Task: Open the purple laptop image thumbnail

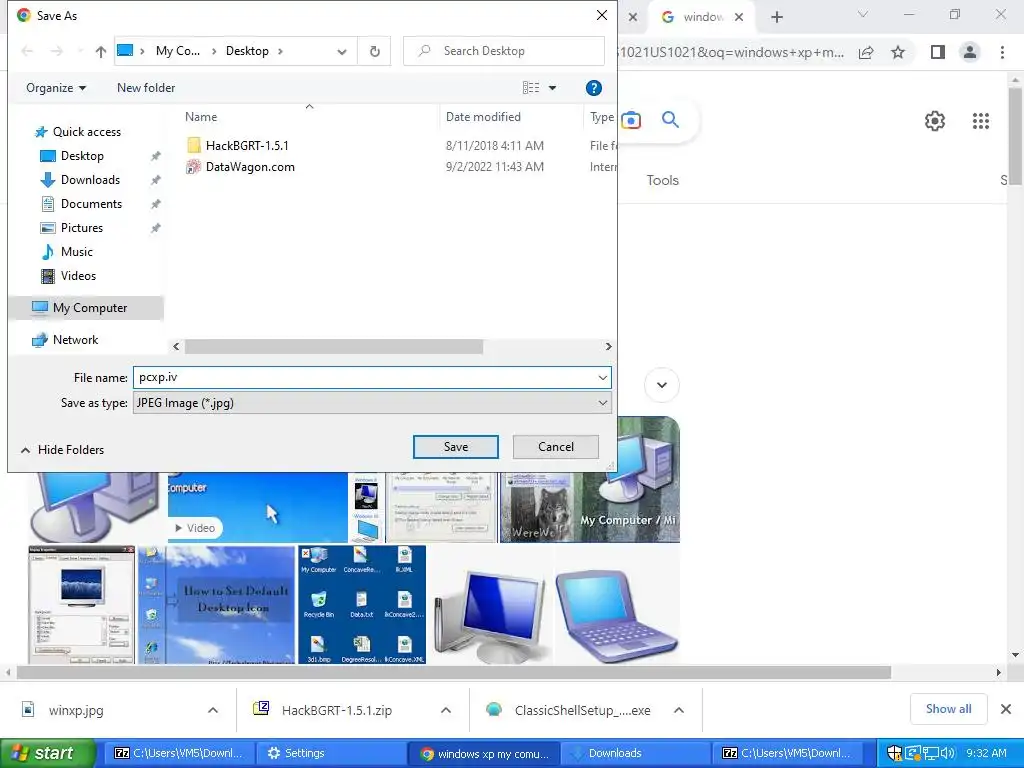Action: [x=618, y=605]
